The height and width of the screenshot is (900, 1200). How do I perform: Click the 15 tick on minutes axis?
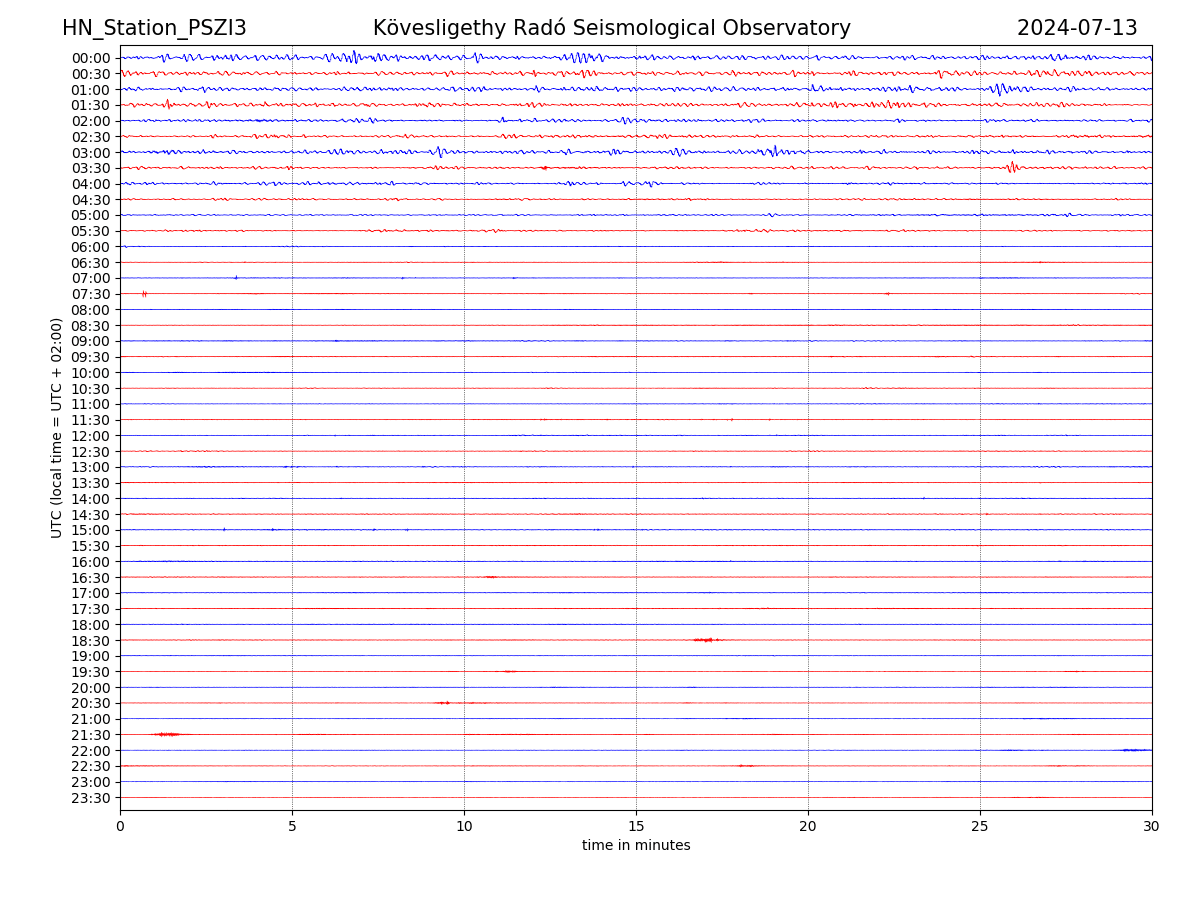point(636,826)
